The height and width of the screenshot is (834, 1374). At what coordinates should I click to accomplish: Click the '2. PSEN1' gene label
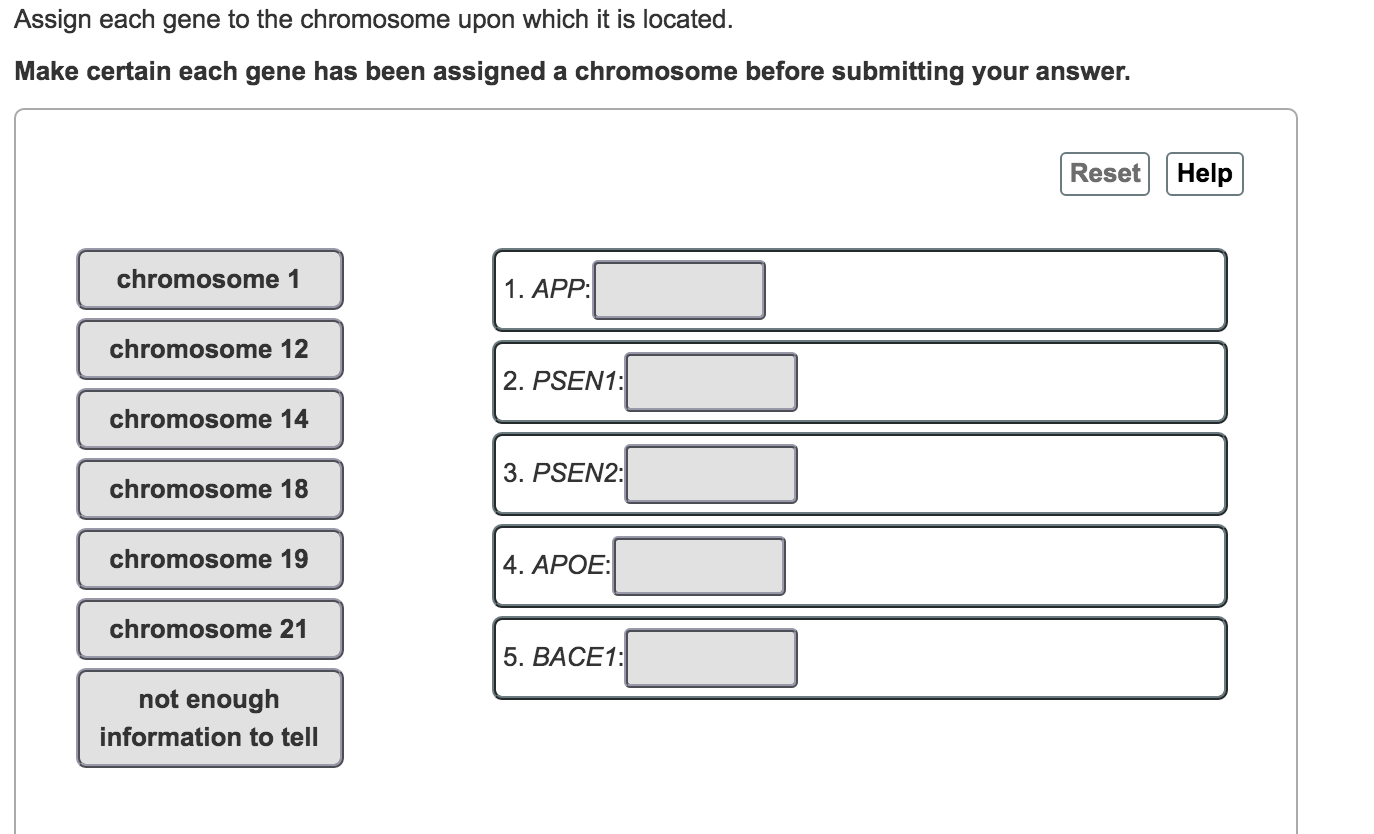(562, 382)
